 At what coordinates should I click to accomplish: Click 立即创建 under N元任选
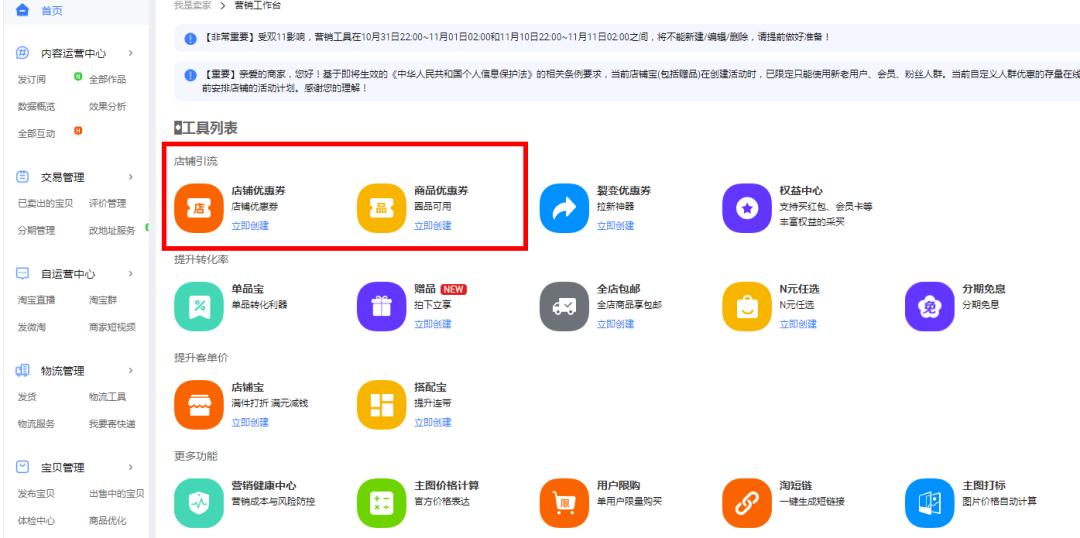[x=798, y=324]
